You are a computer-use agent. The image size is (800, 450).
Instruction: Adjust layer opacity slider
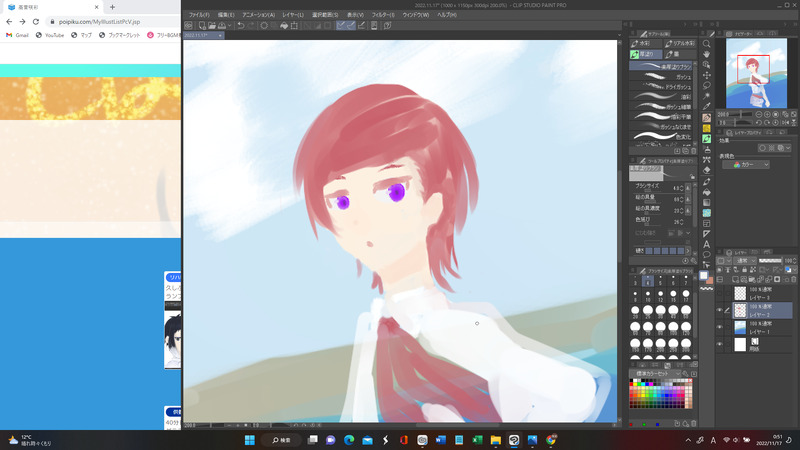click(770, 261)
